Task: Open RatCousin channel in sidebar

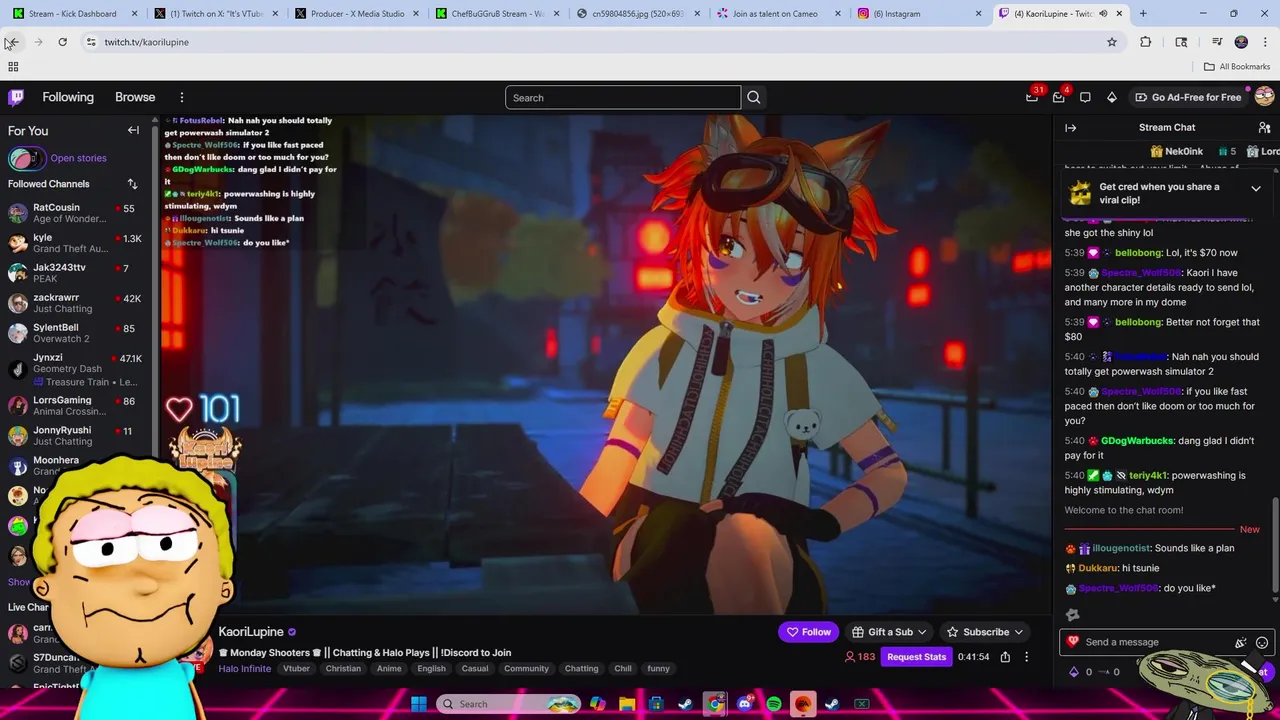Action: [x=75, y=213]
